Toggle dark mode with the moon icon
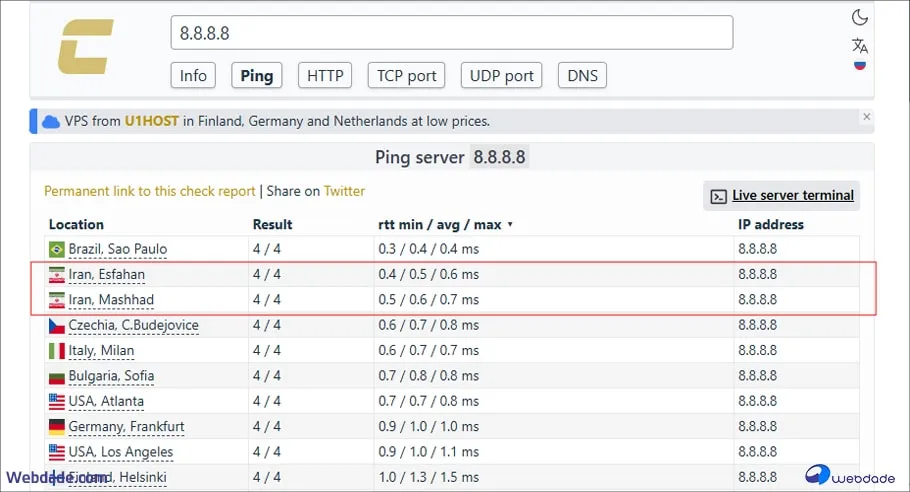 859,17
